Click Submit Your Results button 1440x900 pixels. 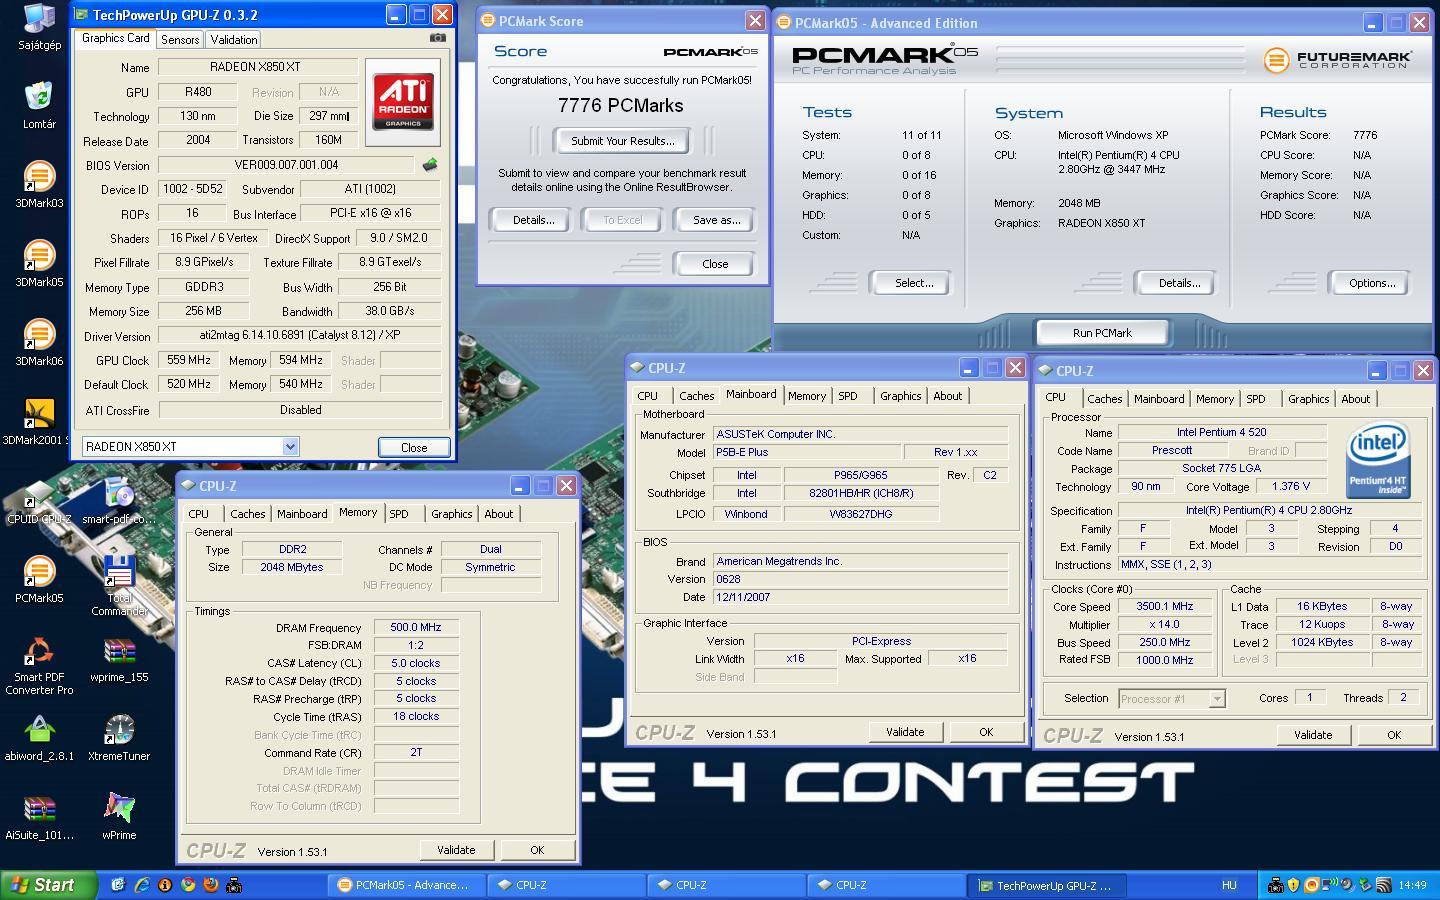pos(623,141)
